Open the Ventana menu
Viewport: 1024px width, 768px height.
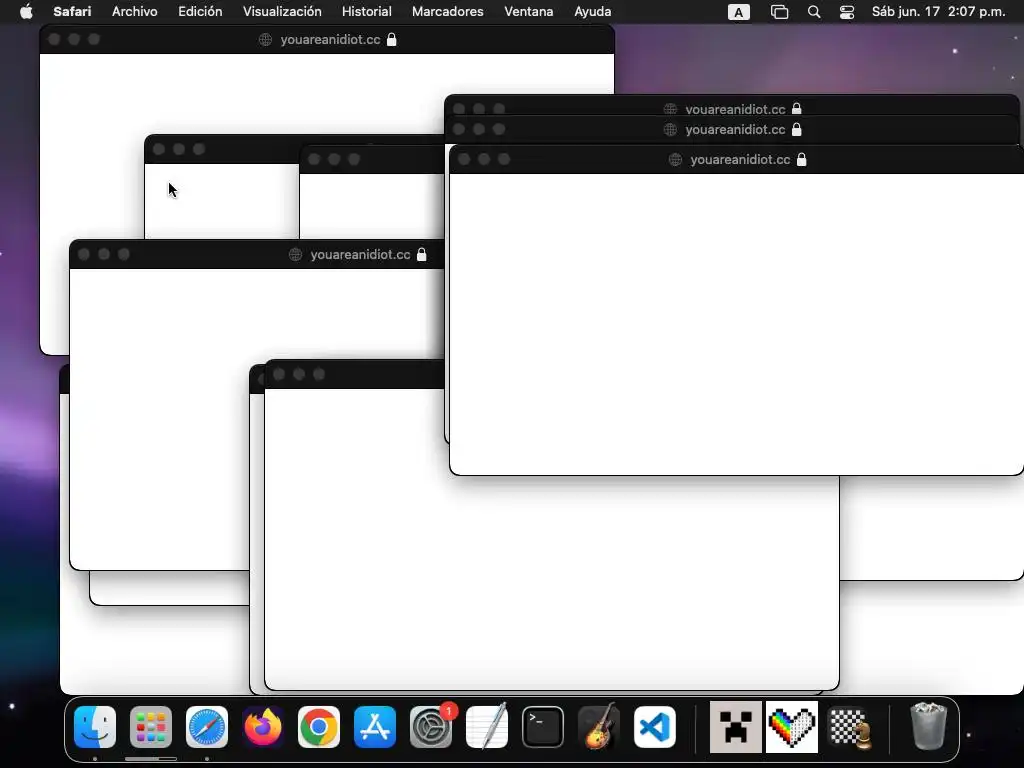click(528, 12)
